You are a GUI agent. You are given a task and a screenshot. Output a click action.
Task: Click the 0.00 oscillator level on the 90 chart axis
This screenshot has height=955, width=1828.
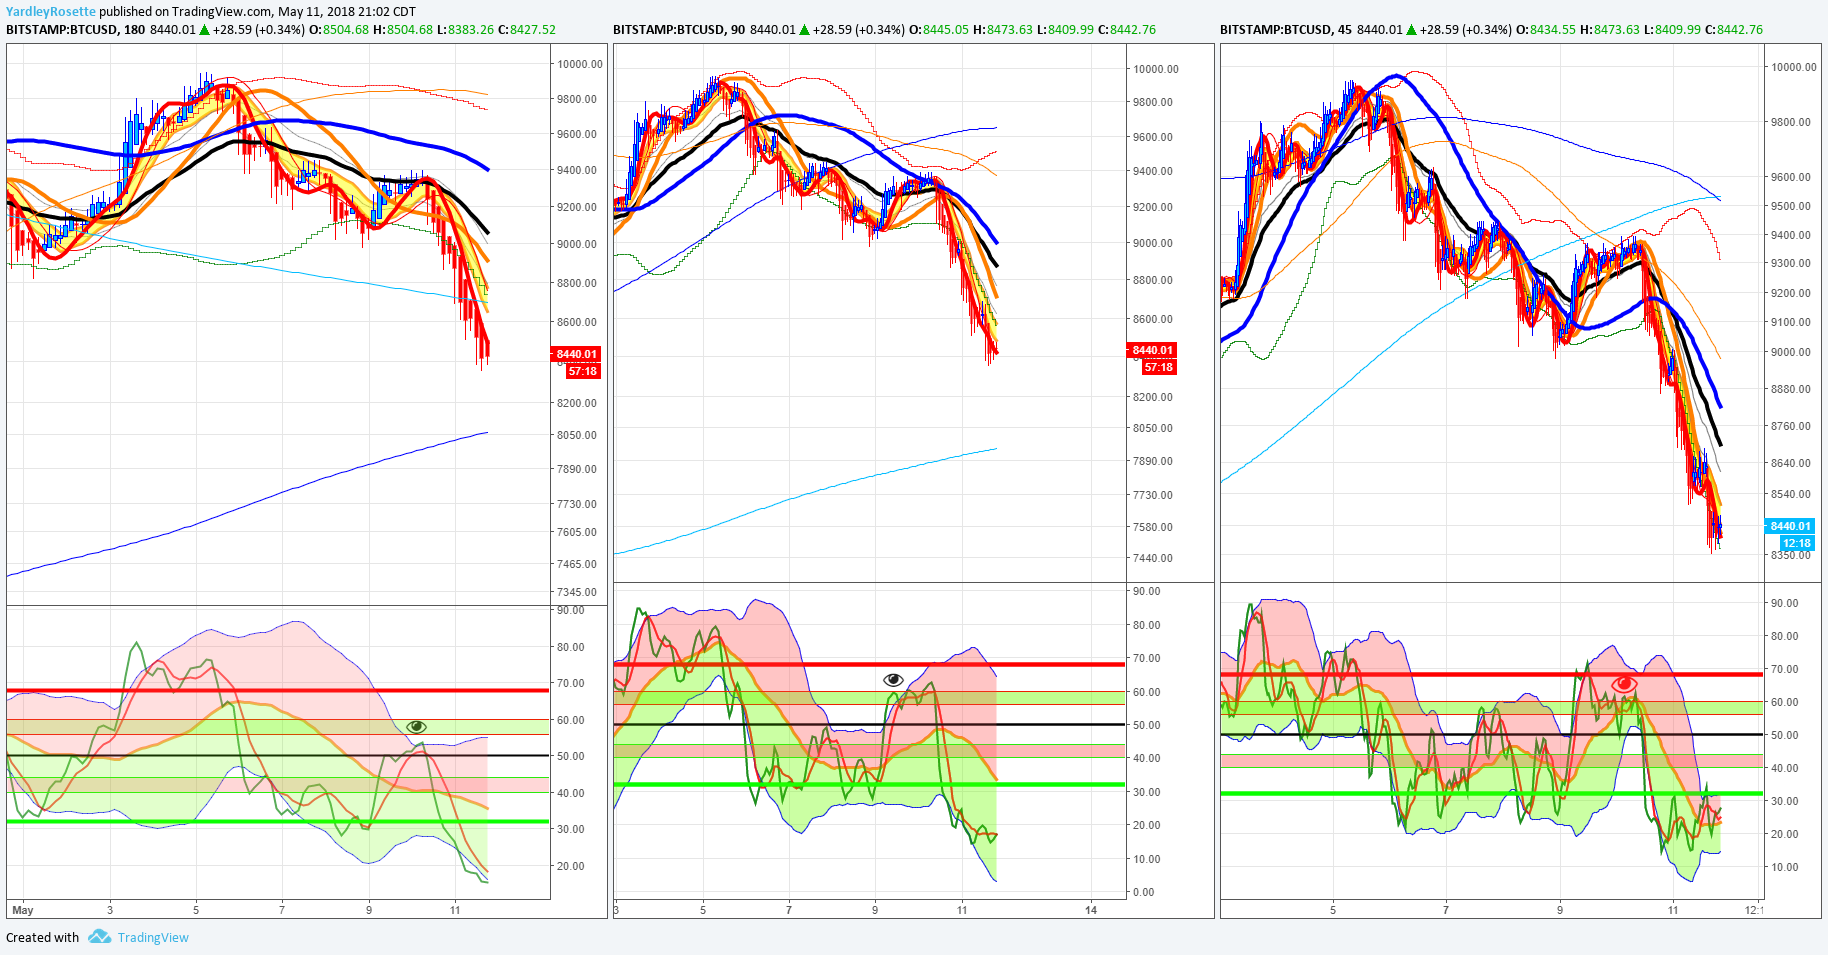coord(1143,892)
